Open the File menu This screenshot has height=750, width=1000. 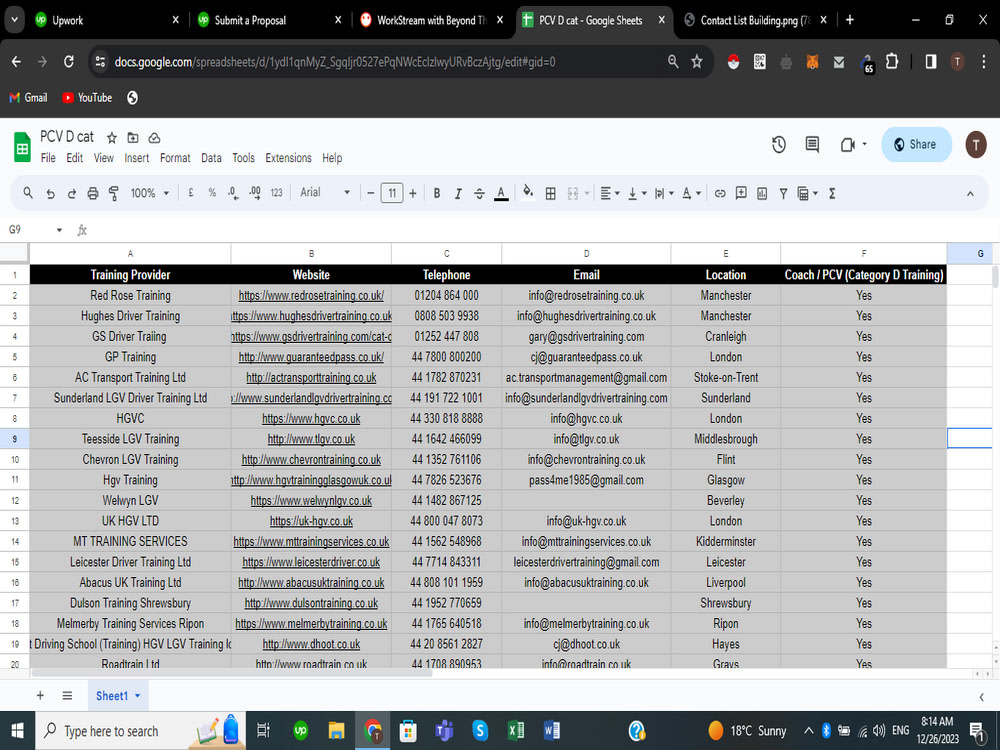point(48,158)
